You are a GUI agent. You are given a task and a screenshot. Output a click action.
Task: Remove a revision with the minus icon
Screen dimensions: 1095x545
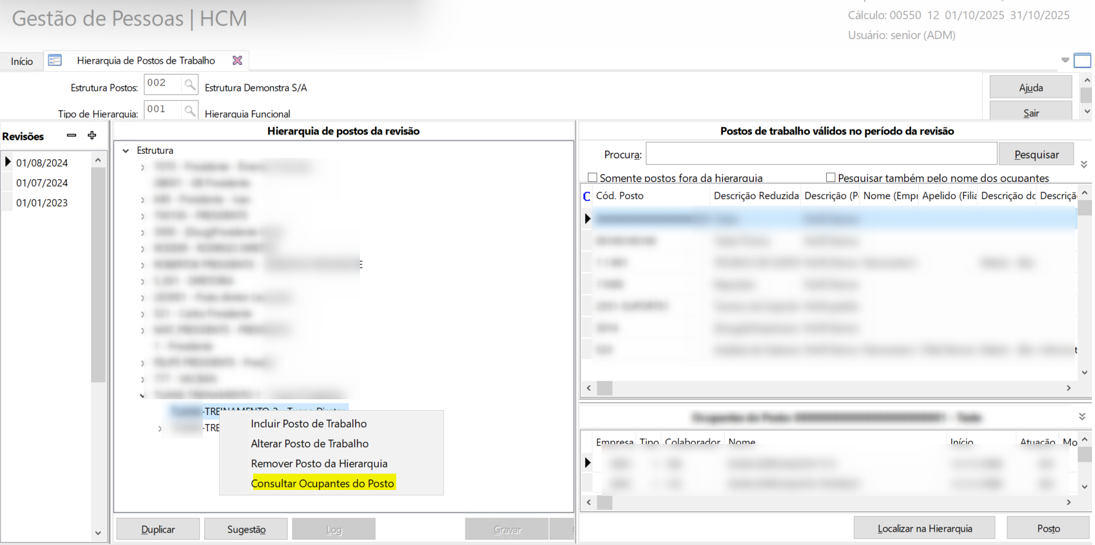71,136
